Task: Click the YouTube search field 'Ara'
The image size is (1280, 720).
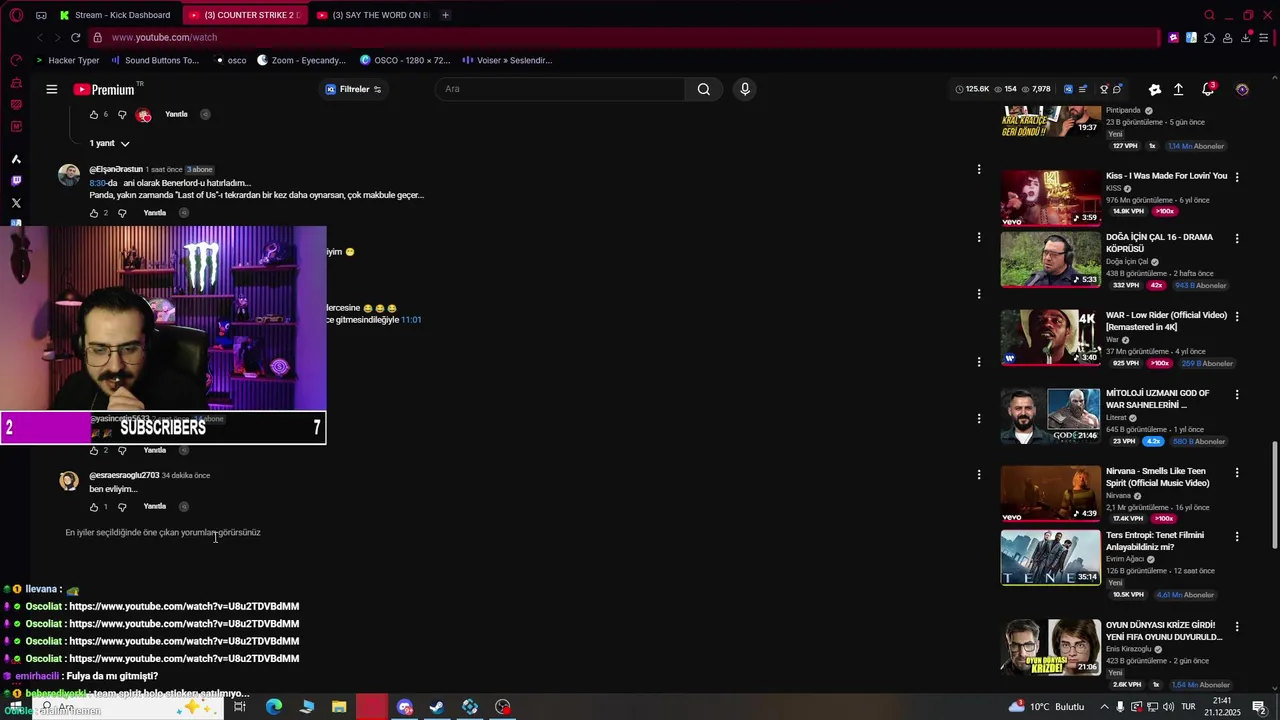Action: [x=560, y=89]
